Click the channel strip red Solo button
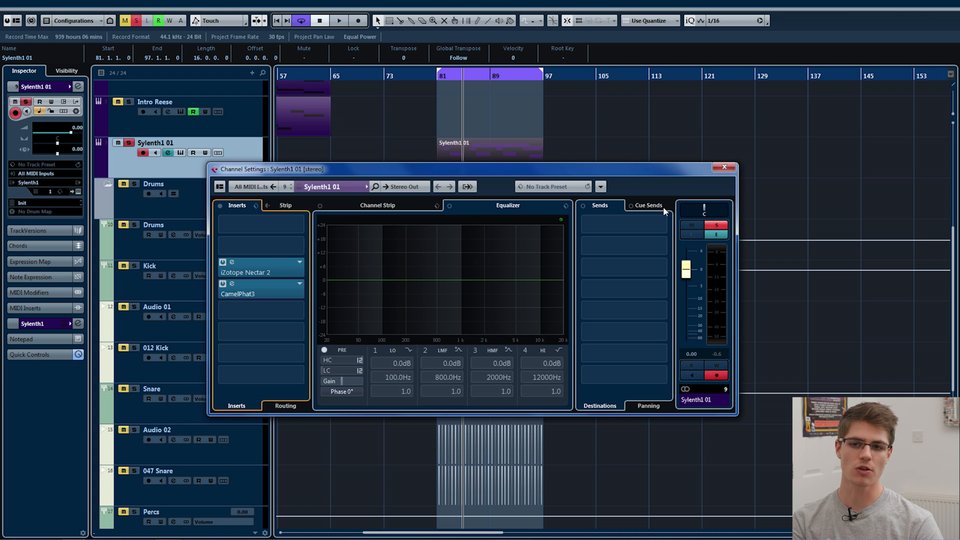The height and width of the screenshot is (540, 960). pos(716,225)
